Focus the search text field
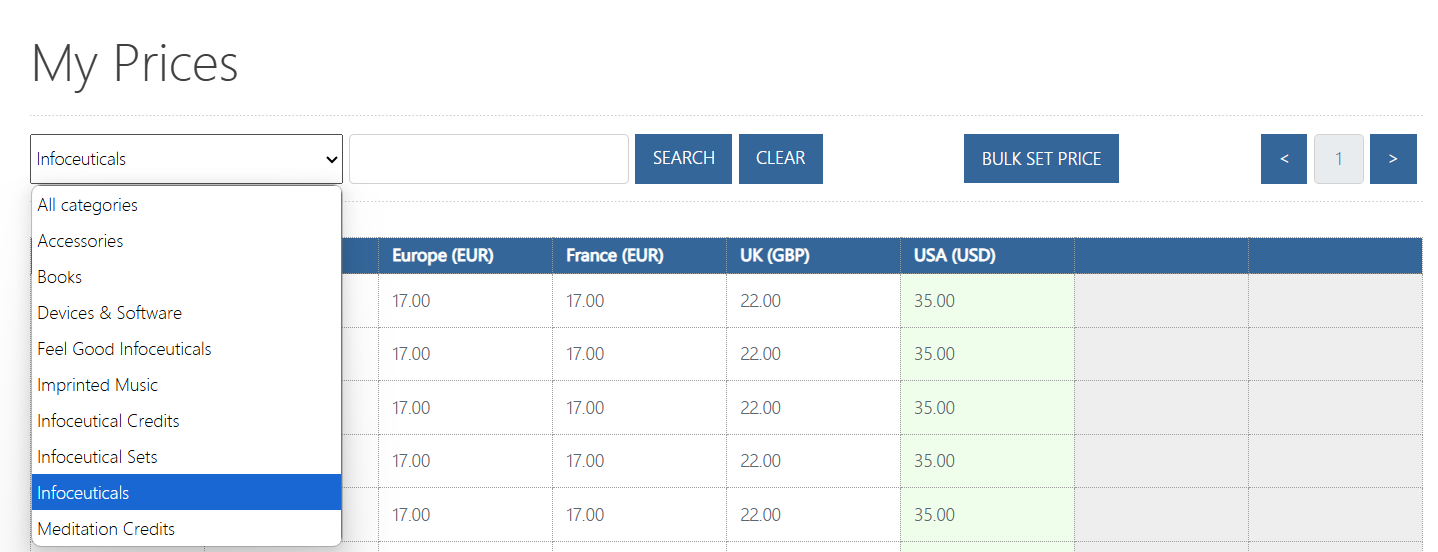 tap(489, 159)
